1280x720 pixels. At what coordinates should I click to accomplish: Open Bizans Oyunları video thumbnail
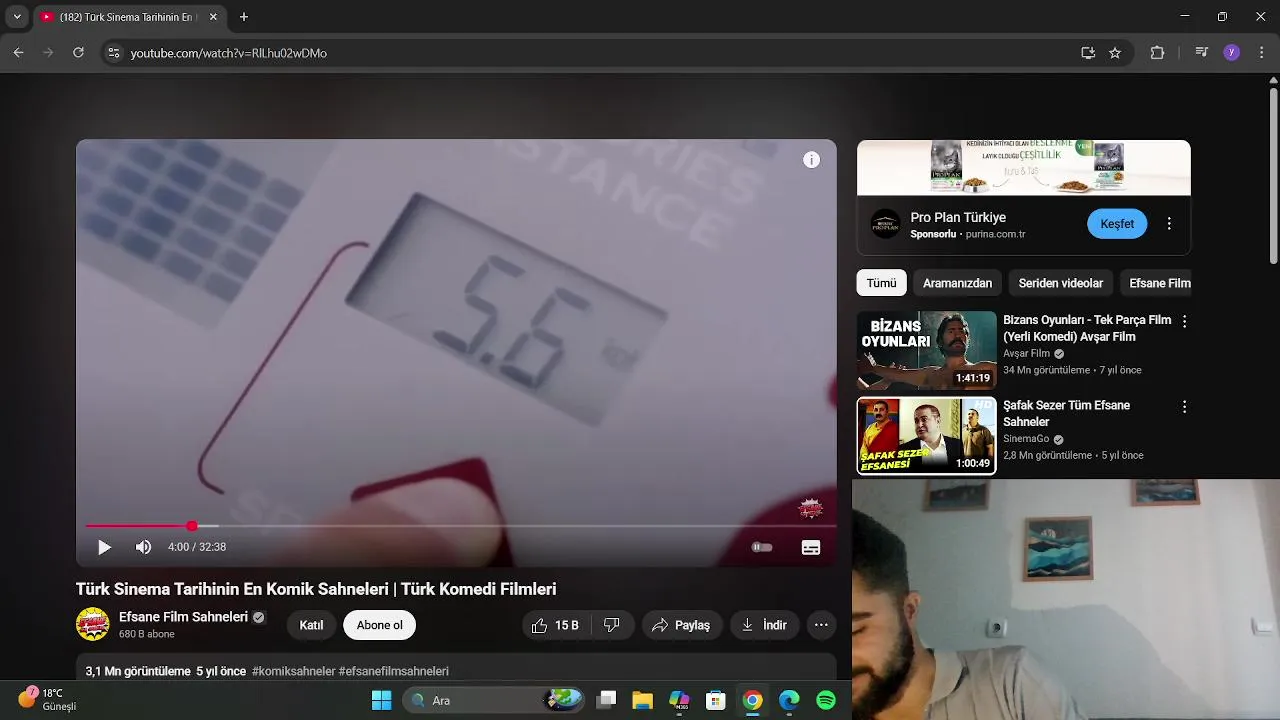pos(927,350)
